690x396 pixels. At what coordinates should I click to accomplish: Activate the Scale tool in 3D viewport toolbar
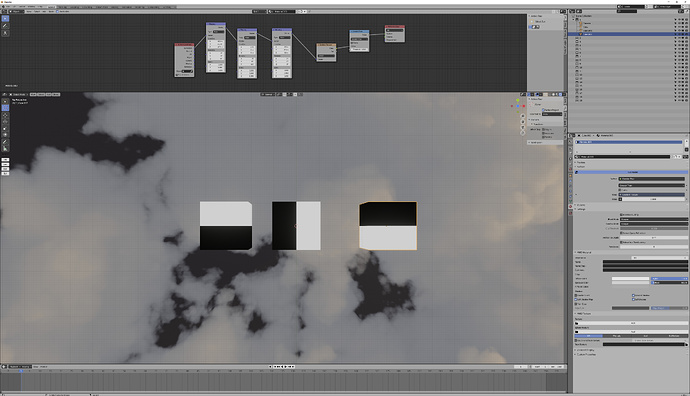click(5, 128)
